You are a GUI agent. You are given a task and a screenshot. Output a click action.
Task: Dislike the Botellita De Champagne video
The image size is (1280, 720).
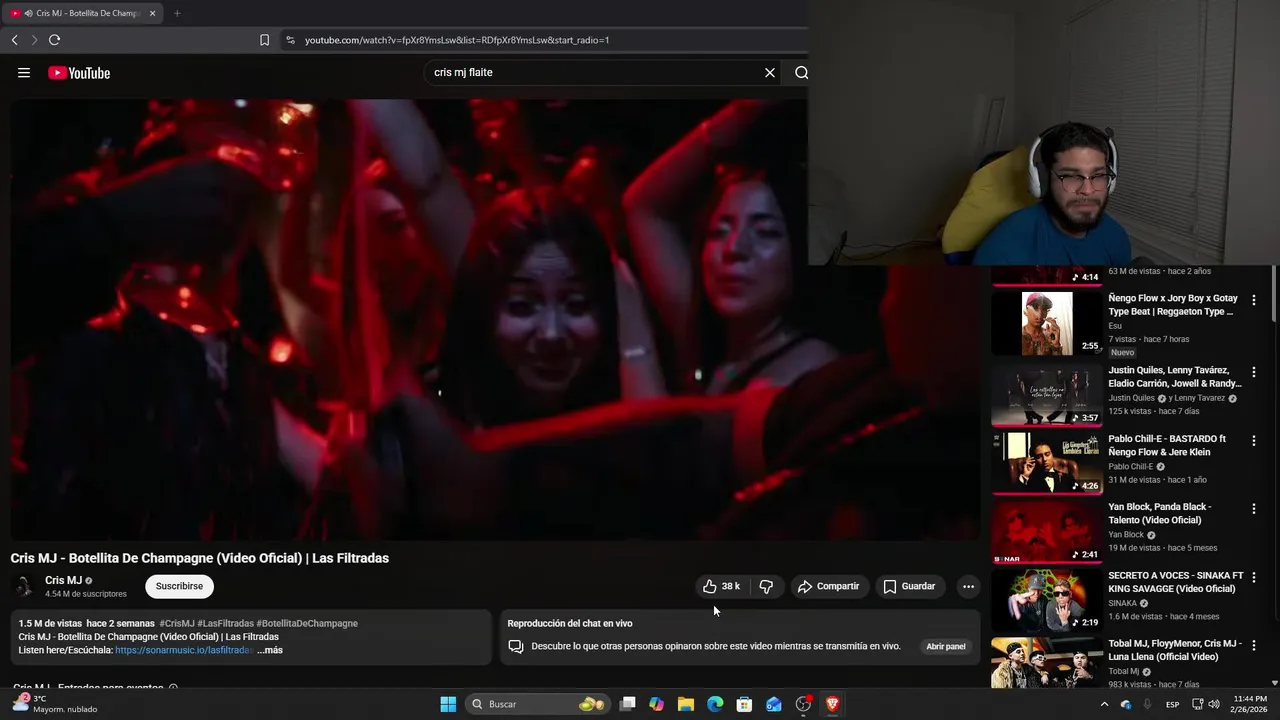click(766, 586)
